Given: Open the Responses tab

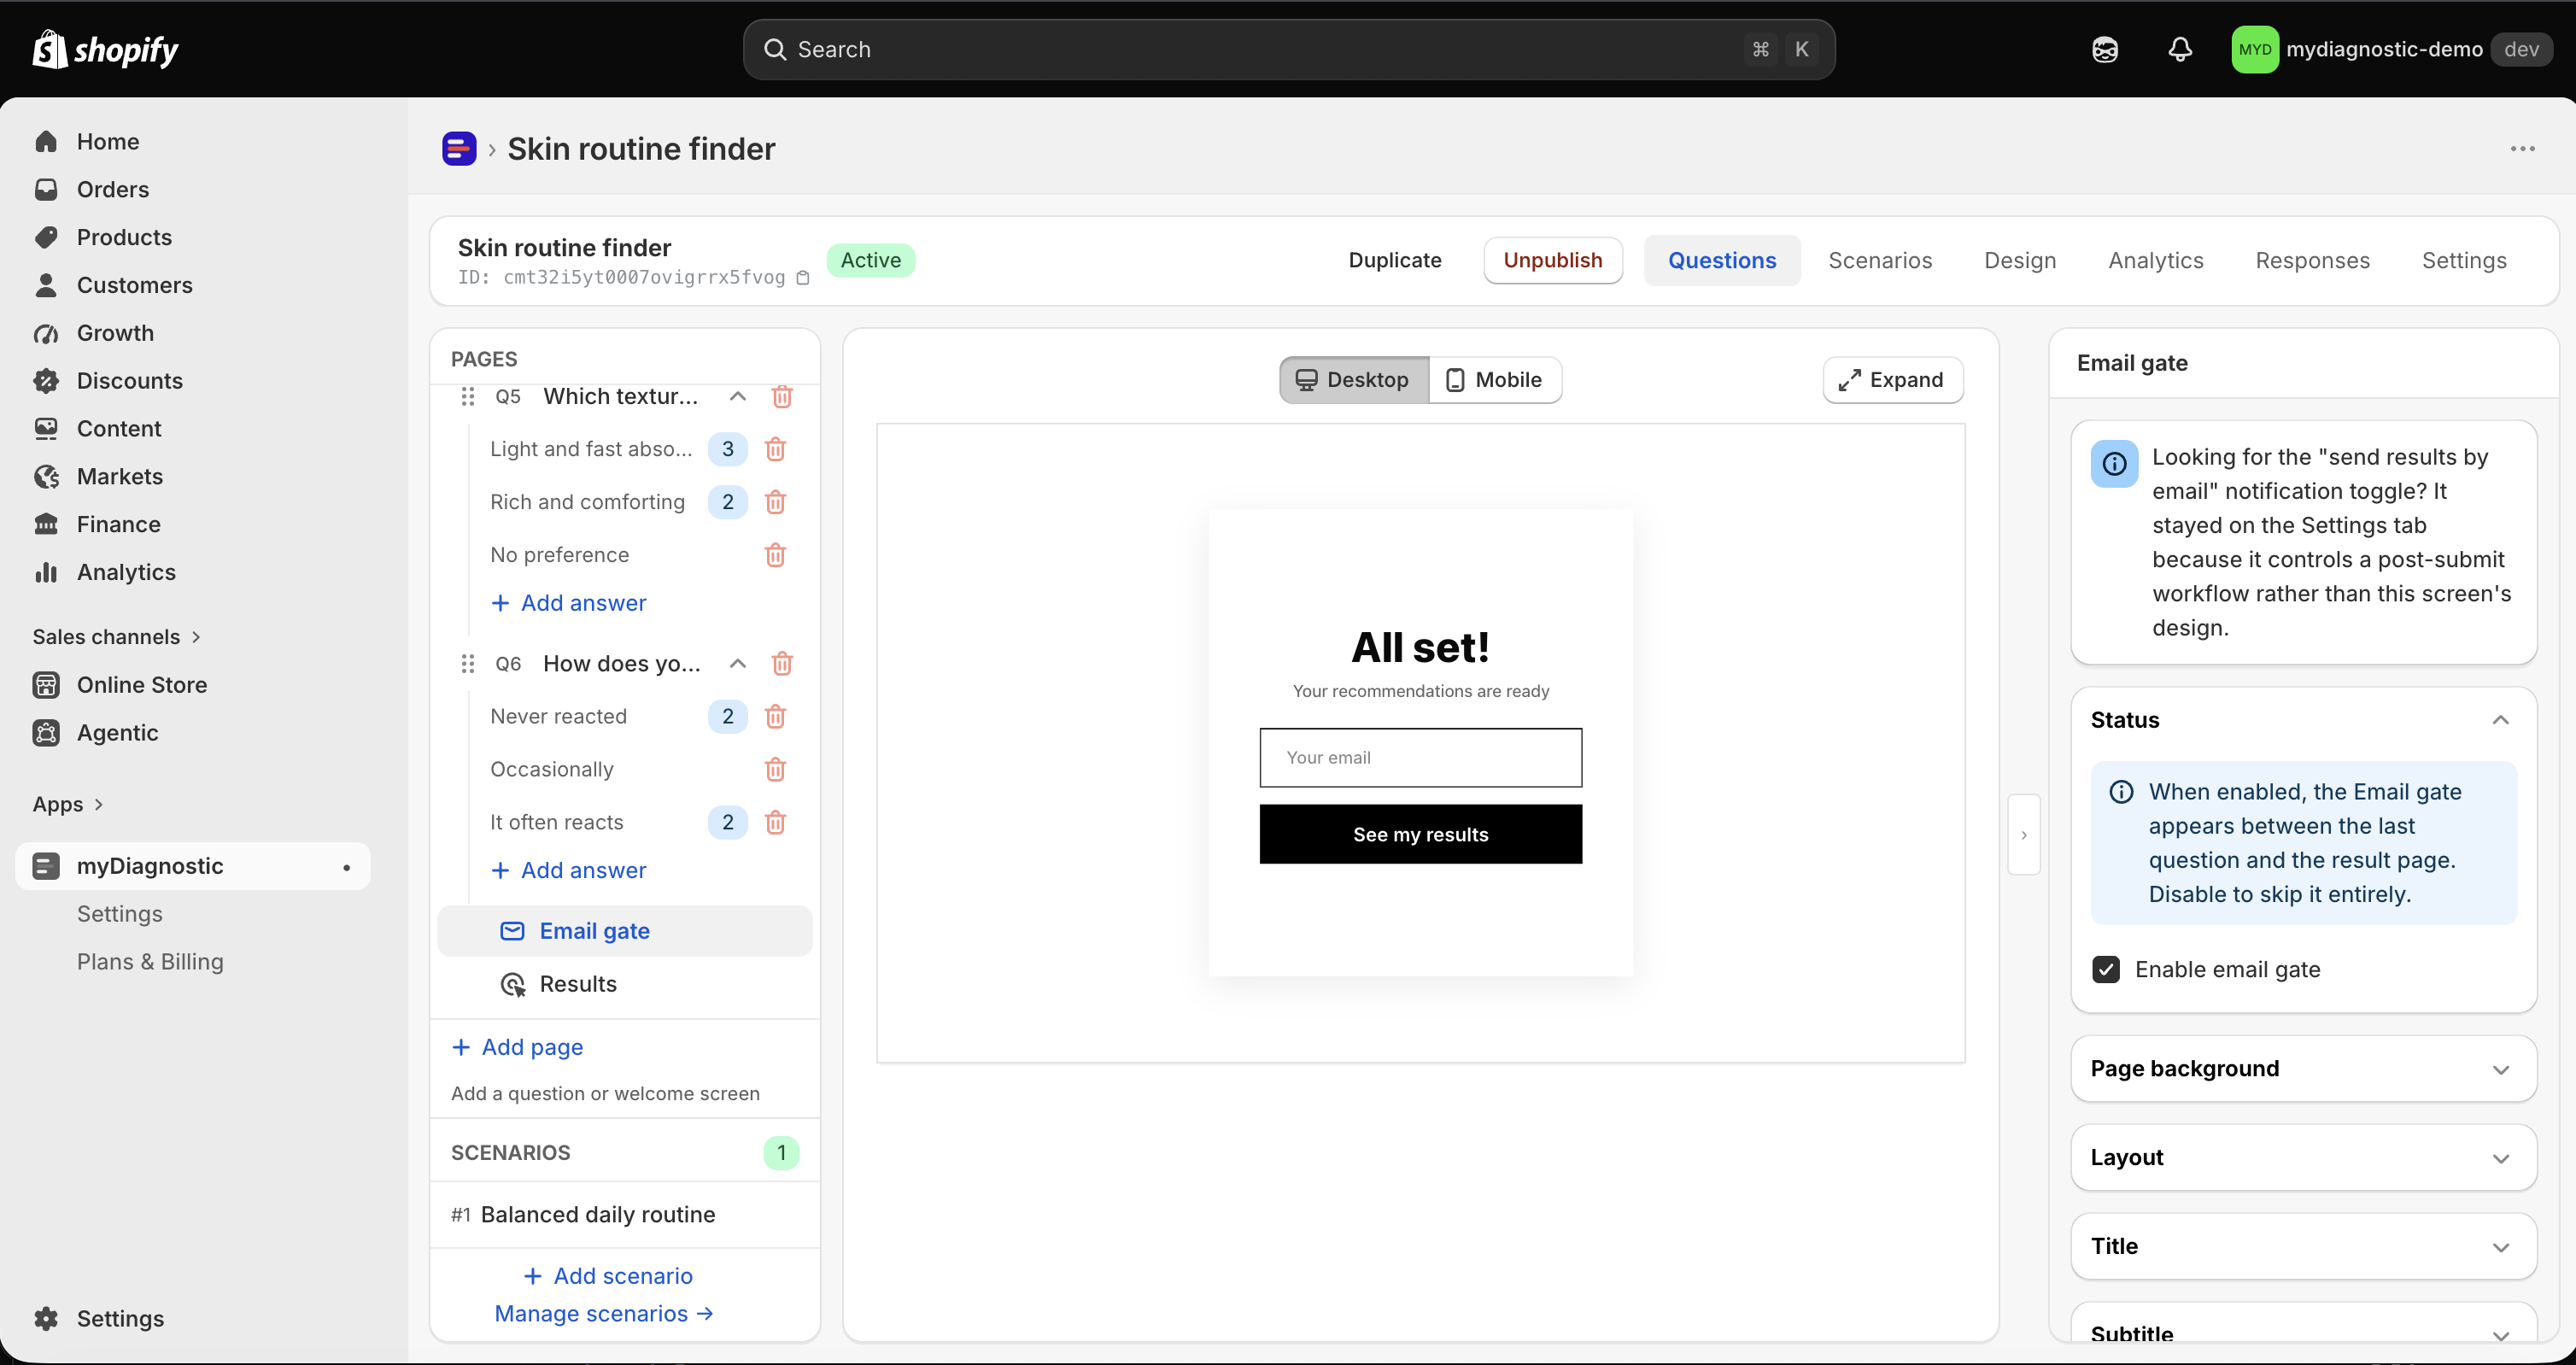Looking at the screenshot, I should pyautogui.click(x=2312, y=260).
